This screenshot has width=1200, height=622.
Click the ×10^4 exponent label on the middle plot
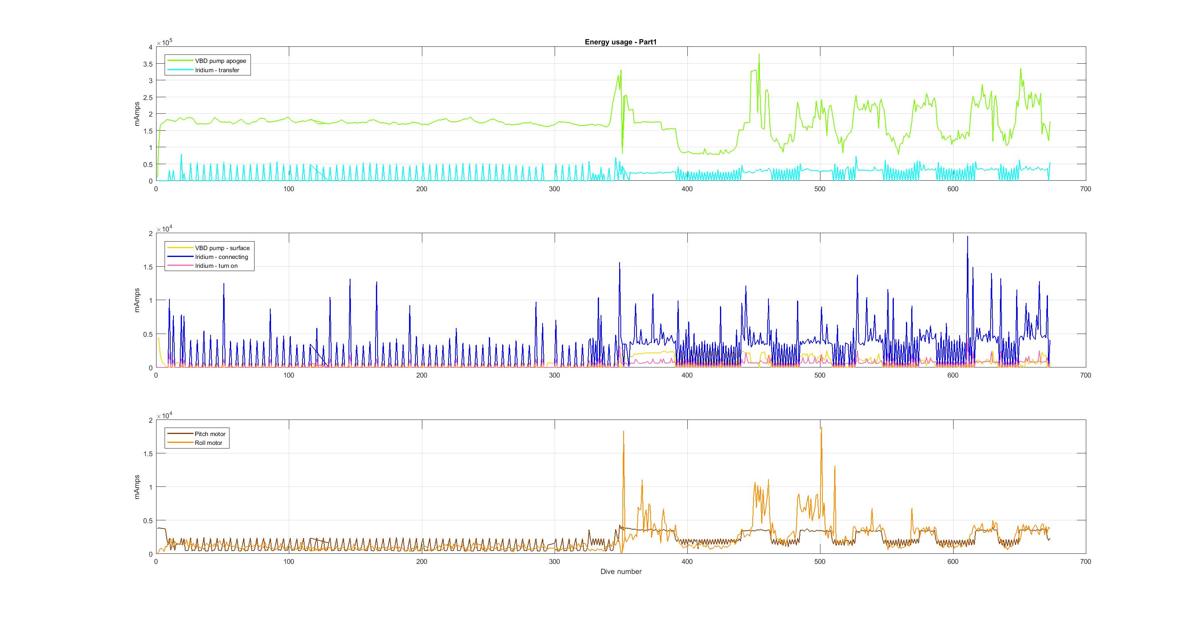tap(164, 228)
